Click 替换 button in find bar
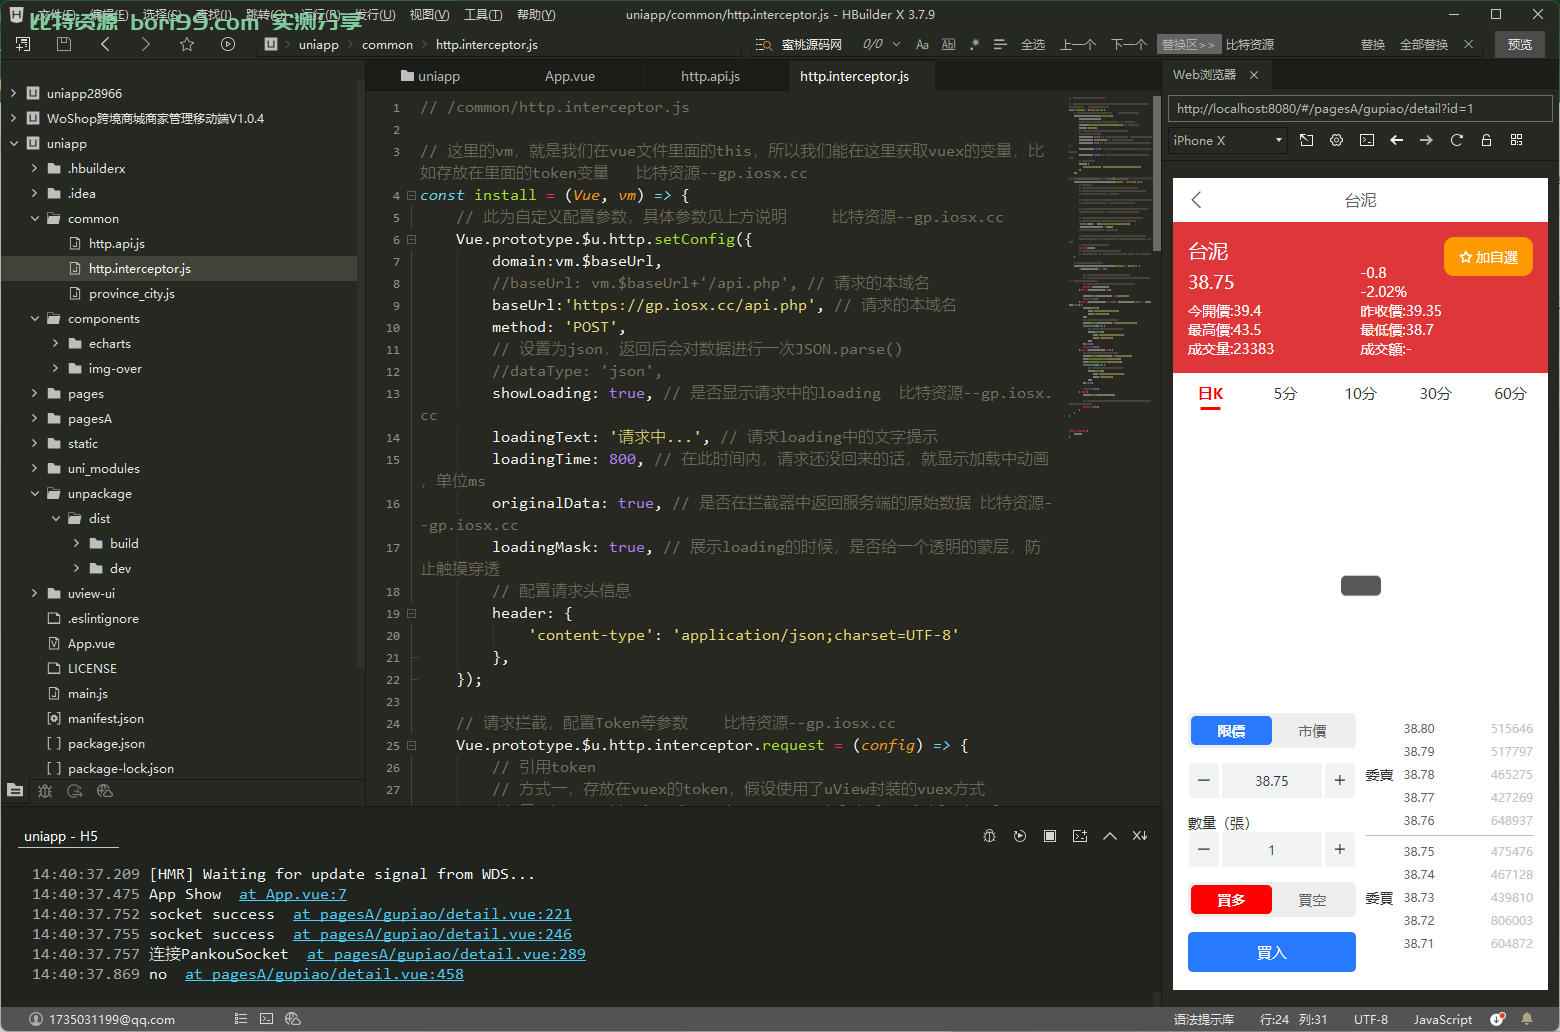The width and height of the screenshot is (1560, 1032). pos(1373,44)
